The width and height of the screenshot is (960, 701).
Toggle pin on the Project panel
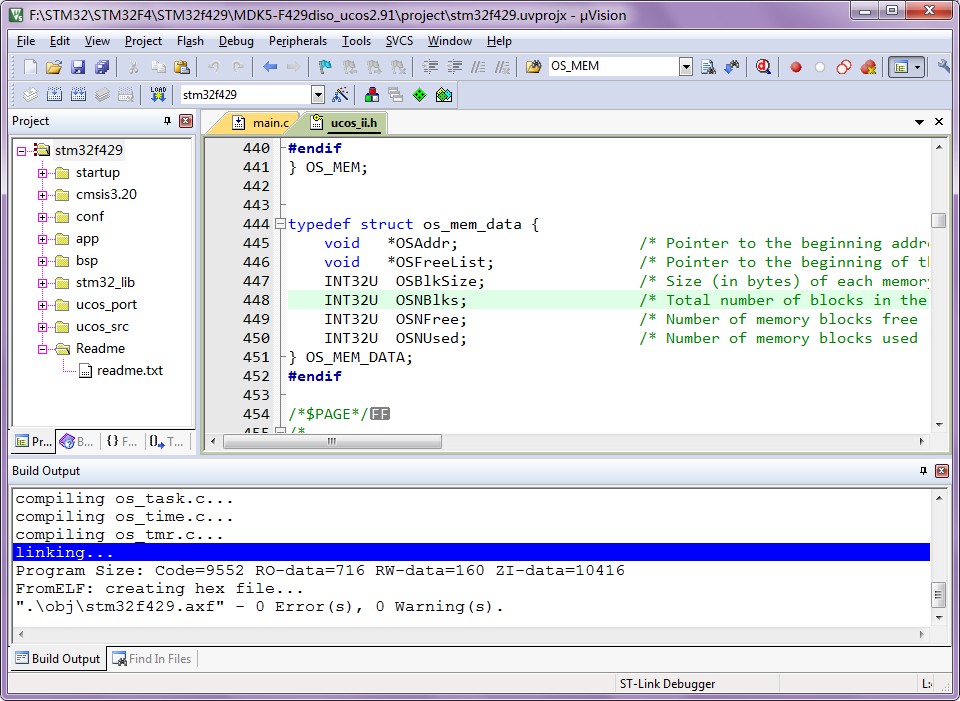point(167,121)
